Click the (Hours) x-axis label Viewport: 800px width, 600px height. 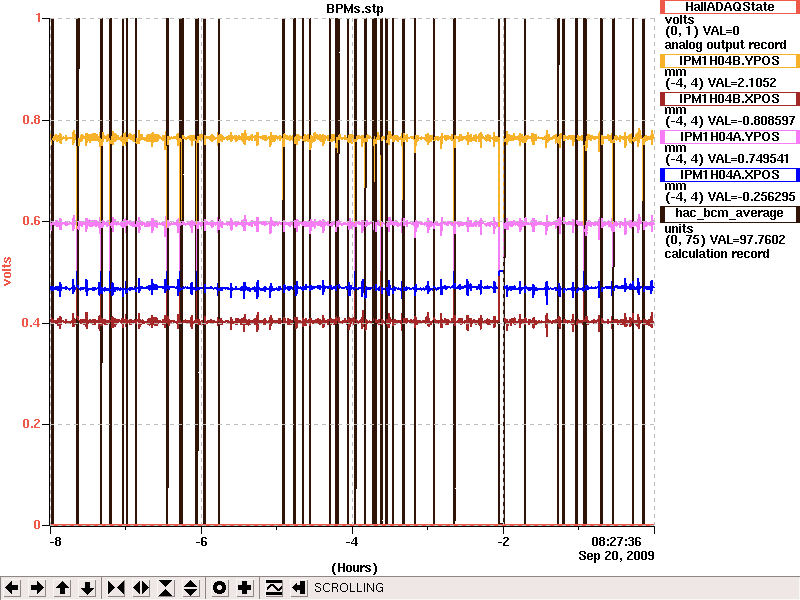(x=355, y=568)
